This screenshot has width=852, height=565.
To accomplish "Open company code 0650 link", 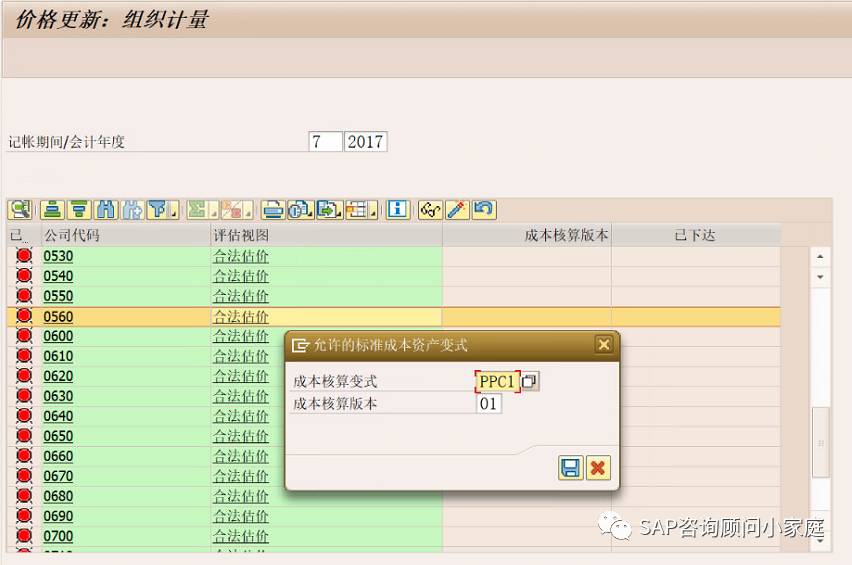I will (58, 436).
